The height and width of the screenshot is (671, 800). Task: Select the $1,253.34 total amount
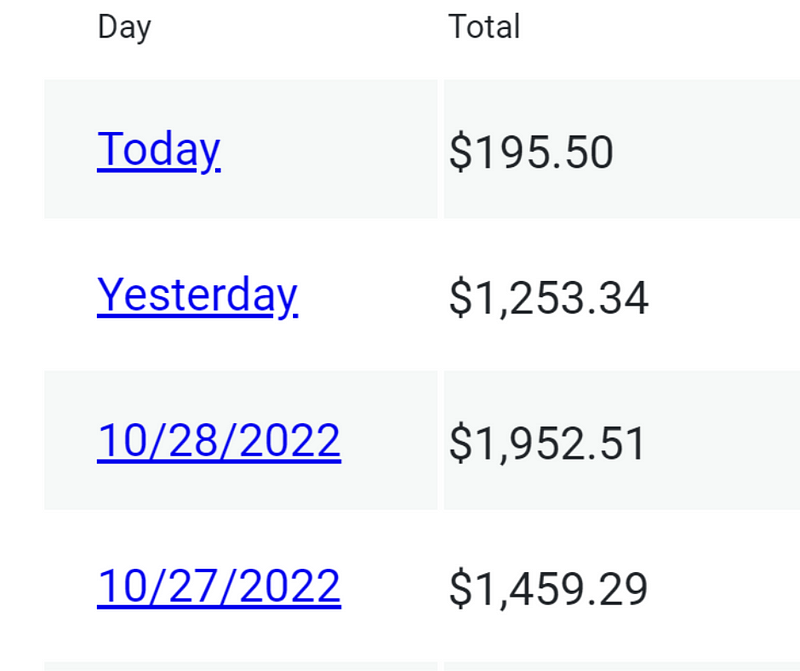click(x=548, y=297)
